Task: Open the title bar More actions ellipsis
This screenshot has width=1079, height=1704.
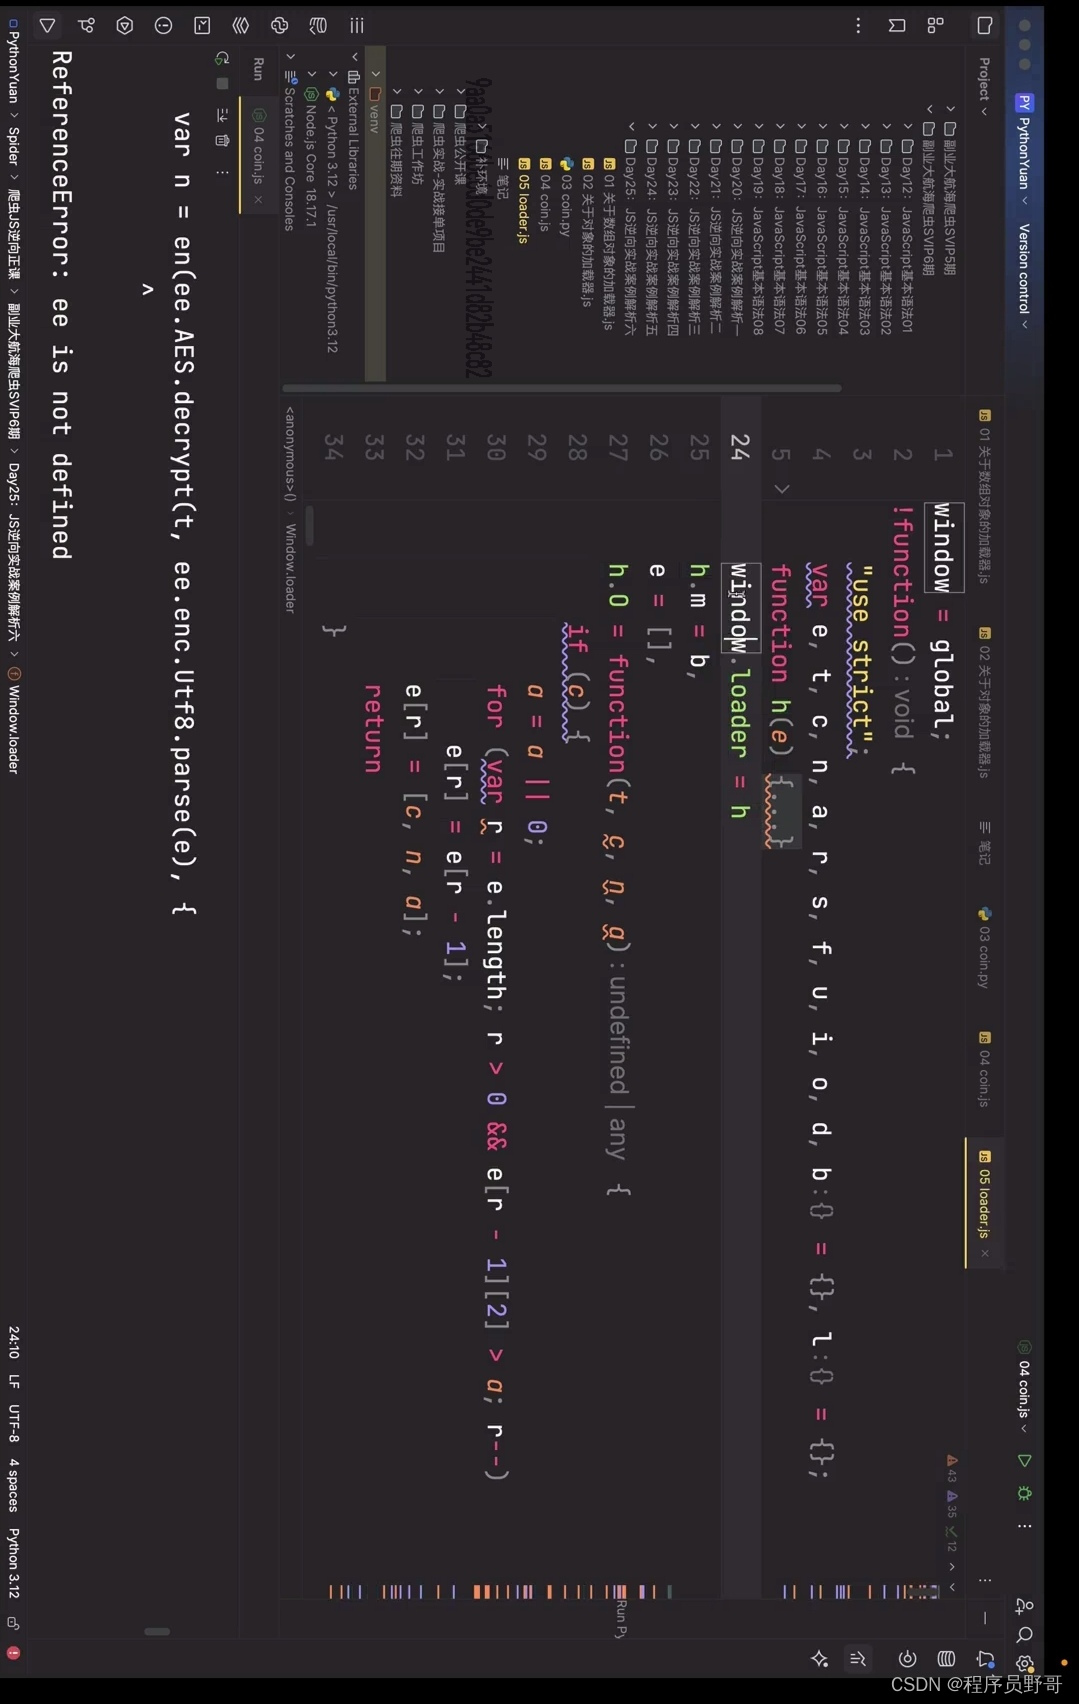Action: [x=1024, y=1526]
